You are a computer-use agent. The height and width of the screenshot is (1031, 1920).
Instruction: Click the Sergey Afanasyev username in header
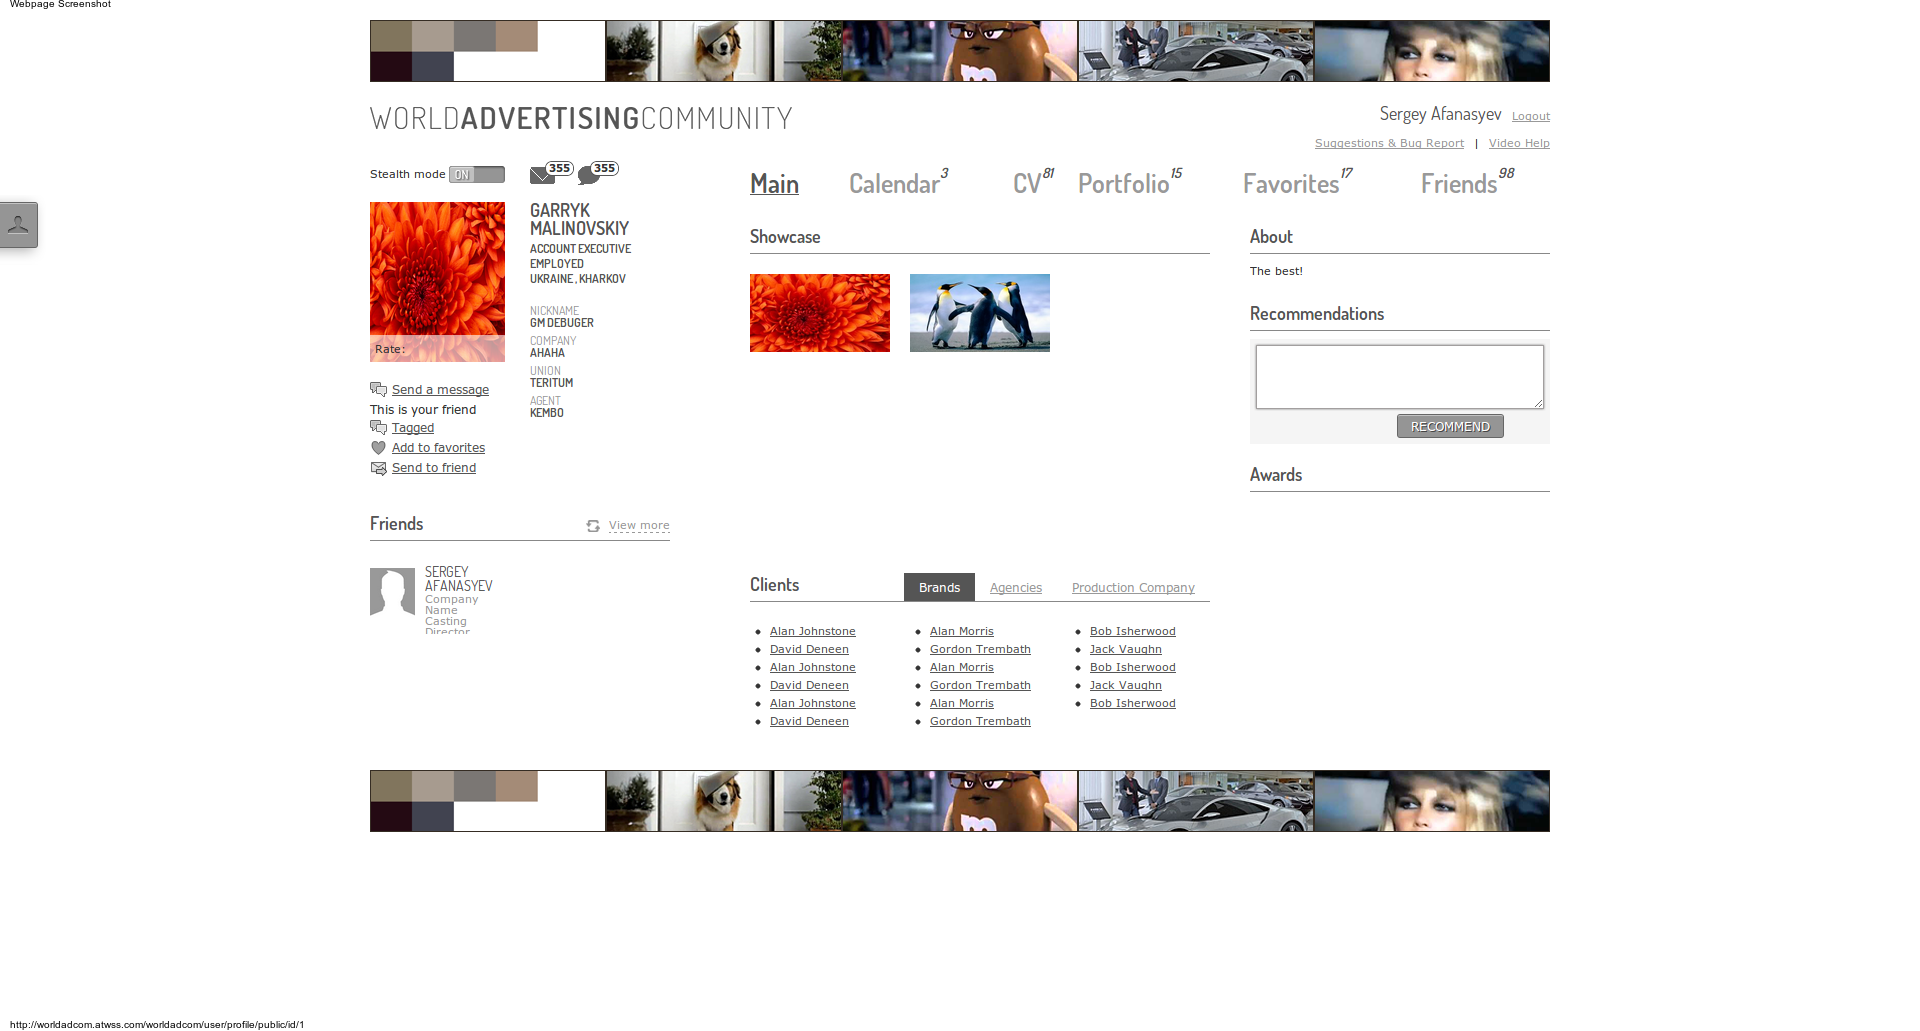(1440, 114)
